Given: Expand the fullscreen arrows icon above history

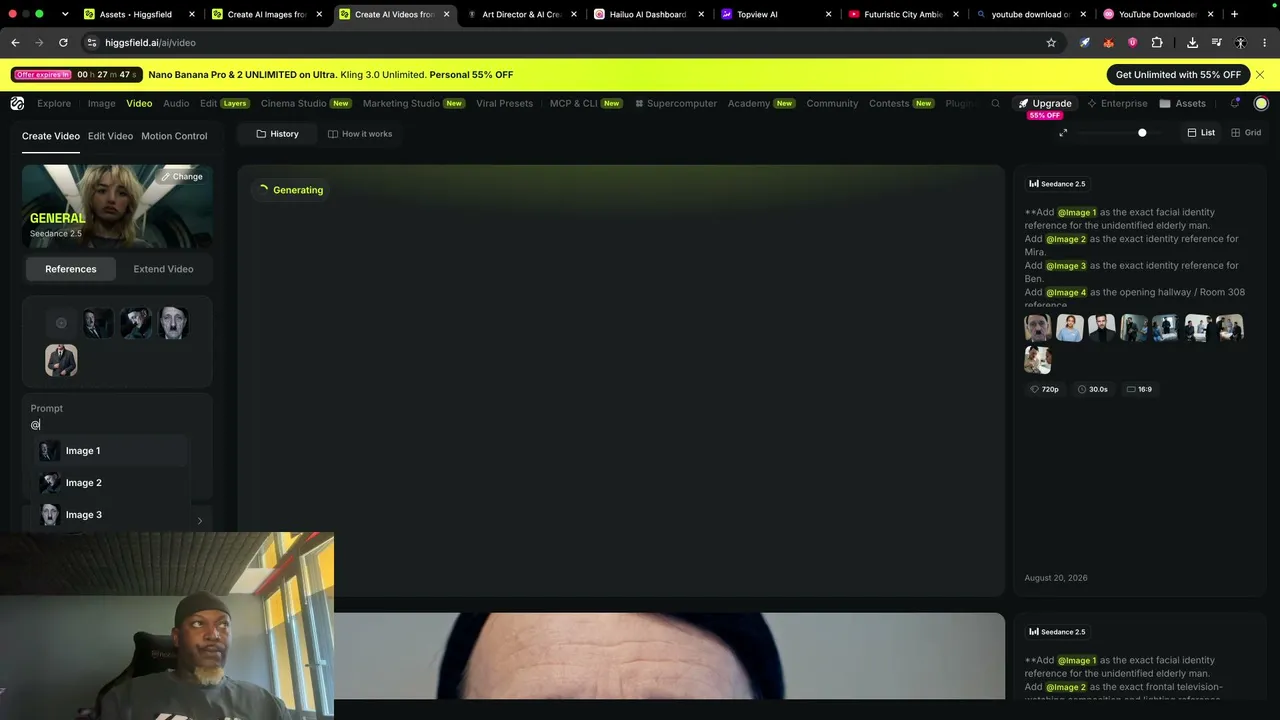Looking at the screenshot, I should tap(1063, 133).
